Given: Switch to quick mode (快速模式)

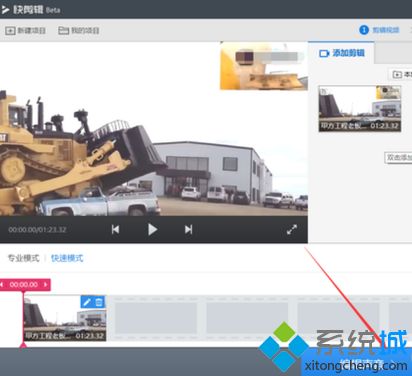Looking at the screenshot, I should click(67, 258).
